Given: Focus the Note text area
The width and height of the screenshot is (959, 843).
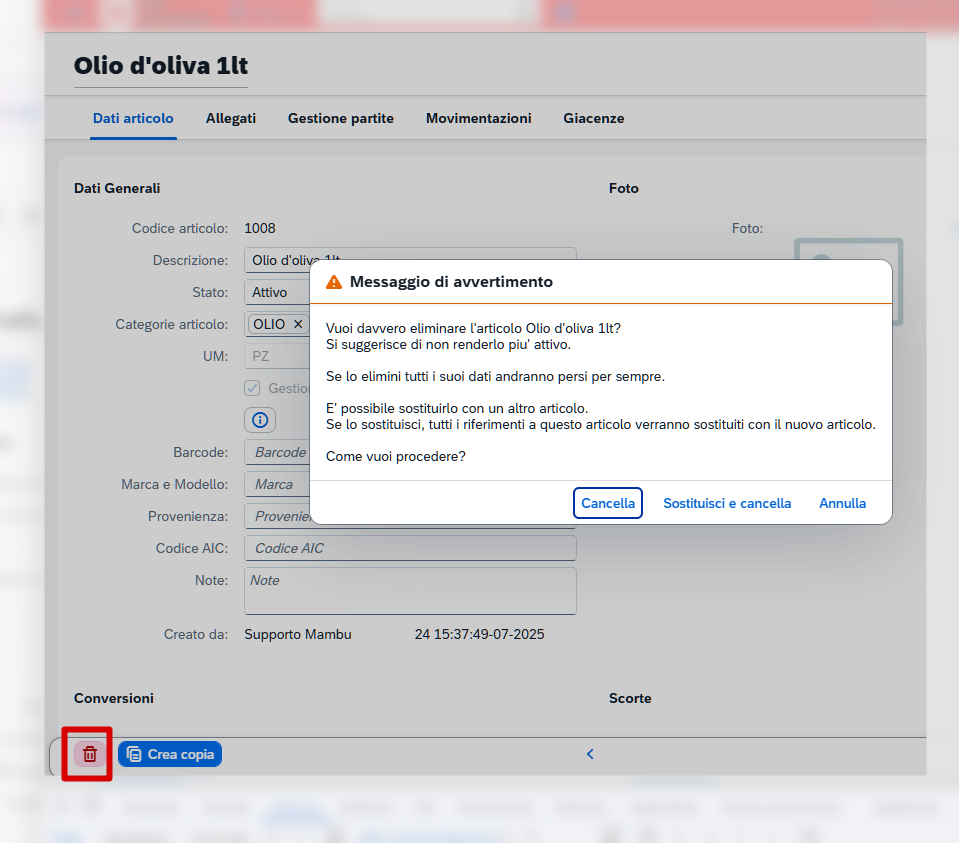Looking at the screenshot, I should tap(410, 591).
